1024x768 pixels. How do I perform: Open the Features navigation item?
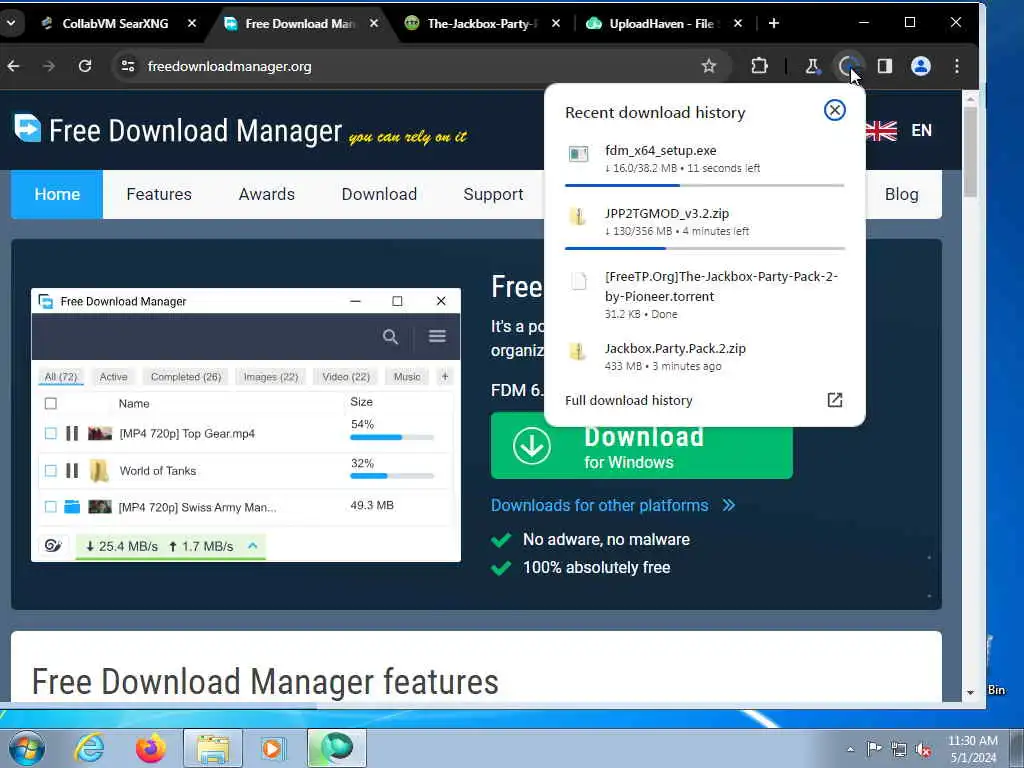point(159,194)
